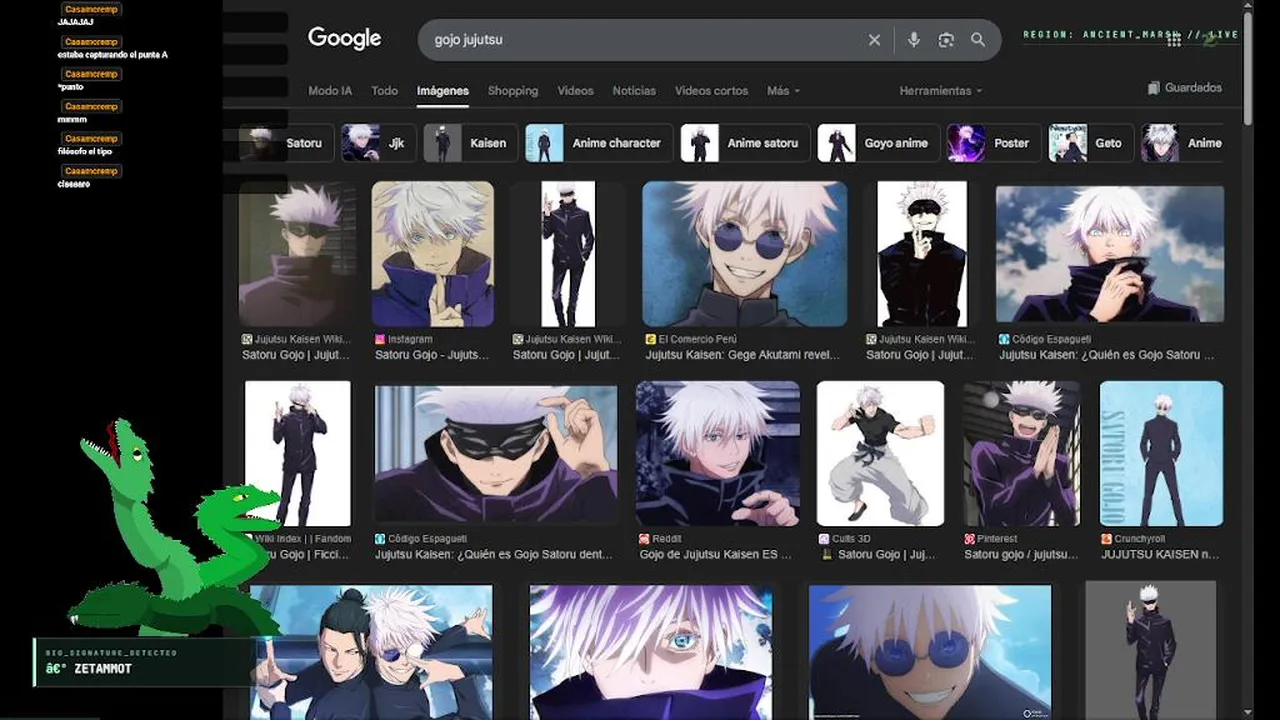Start voice search with the microphone icon
Image resolution: width=1280 pixels, height=720 pixels.
tap(913, 40)
